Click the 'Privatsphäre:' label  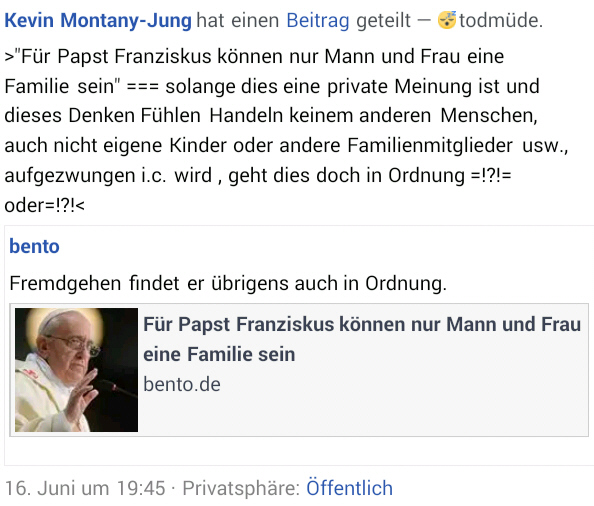tap(241, 488)
